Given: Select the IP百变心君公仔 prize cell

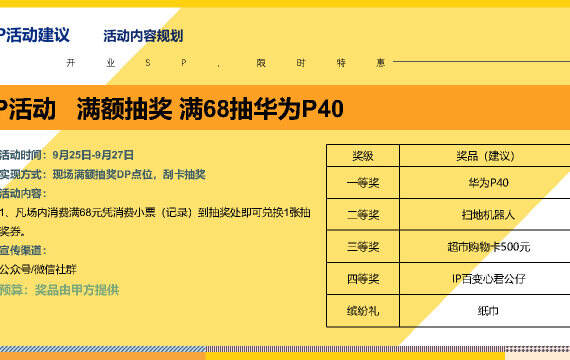Looking at the screenshot, I should (485, 279).
